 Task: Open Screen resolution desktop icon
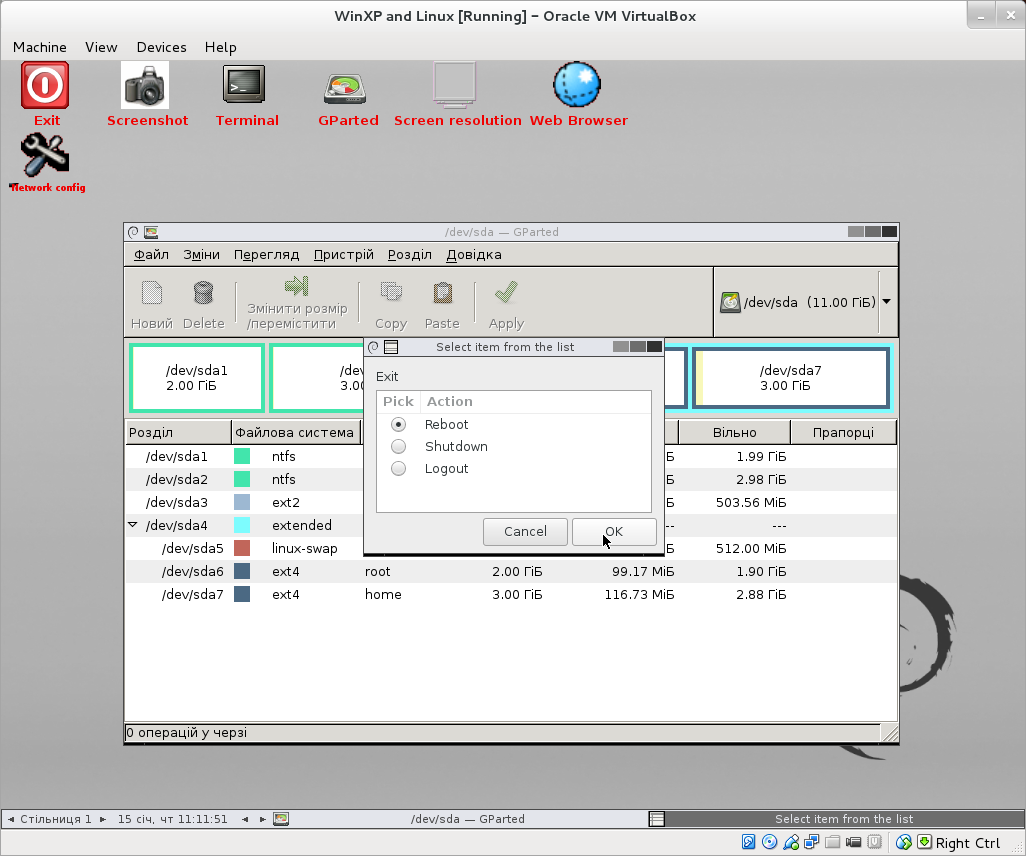pos(455,86)
